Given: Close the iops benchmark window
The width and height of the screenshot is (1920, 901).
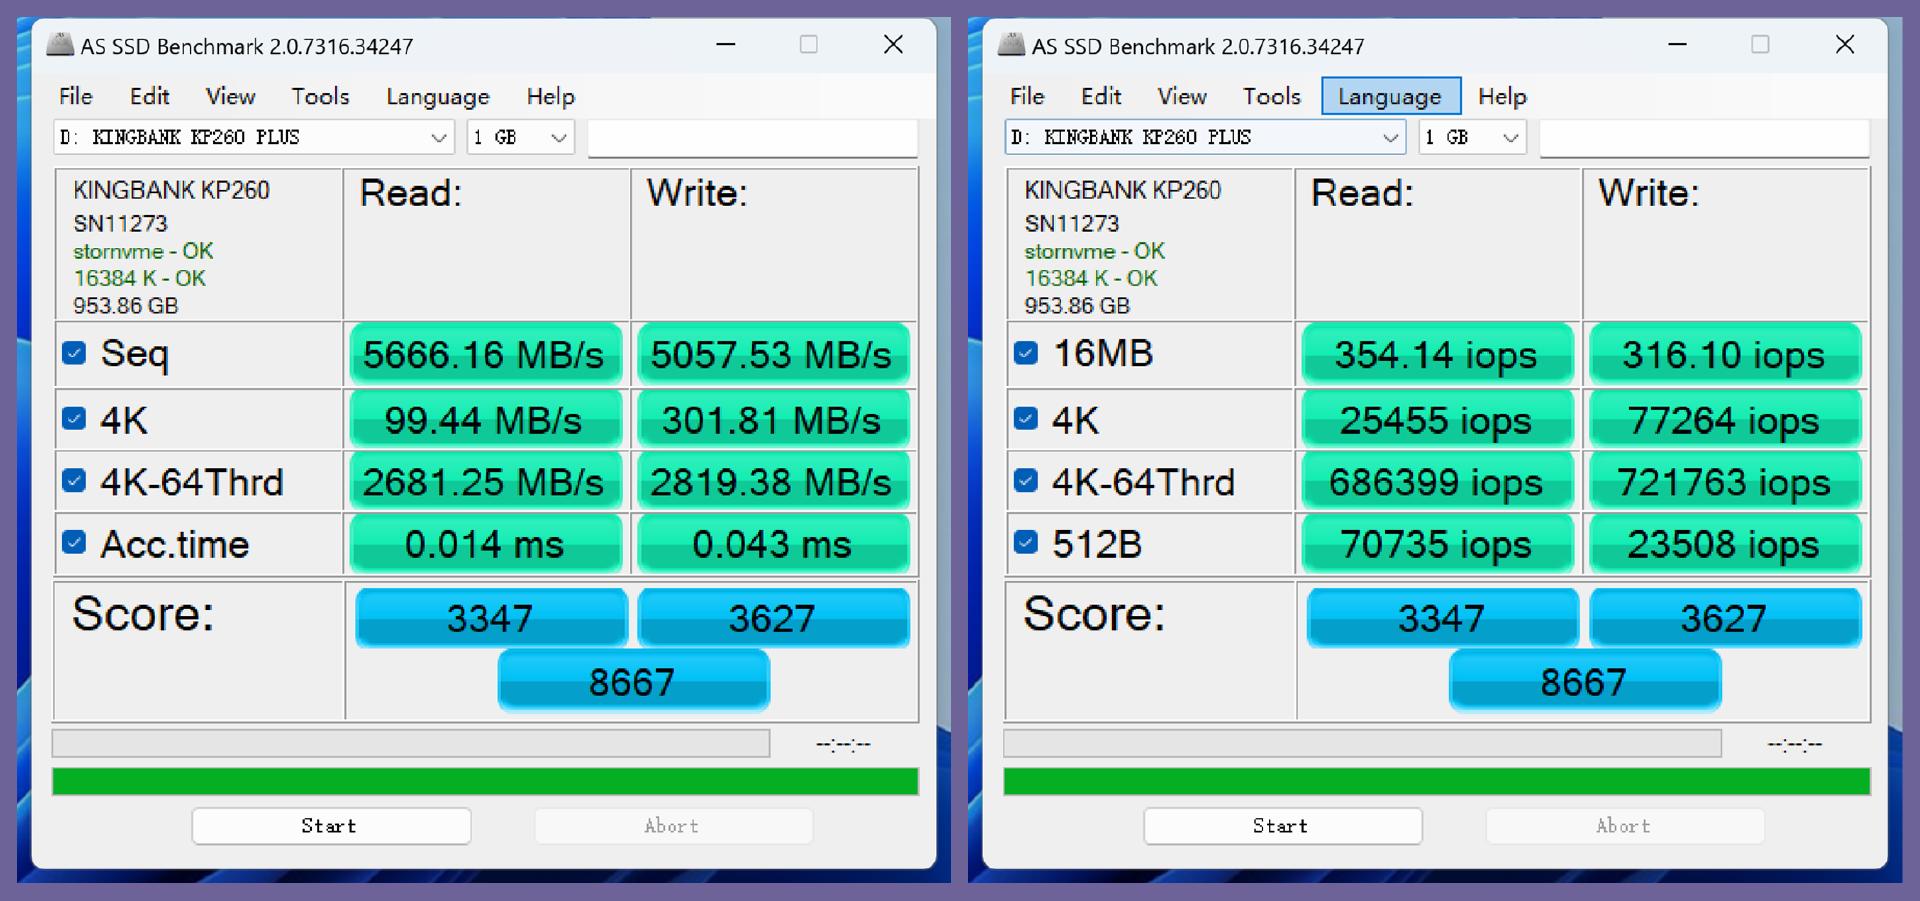Looking at the screenshot, I should [1845, 45].
